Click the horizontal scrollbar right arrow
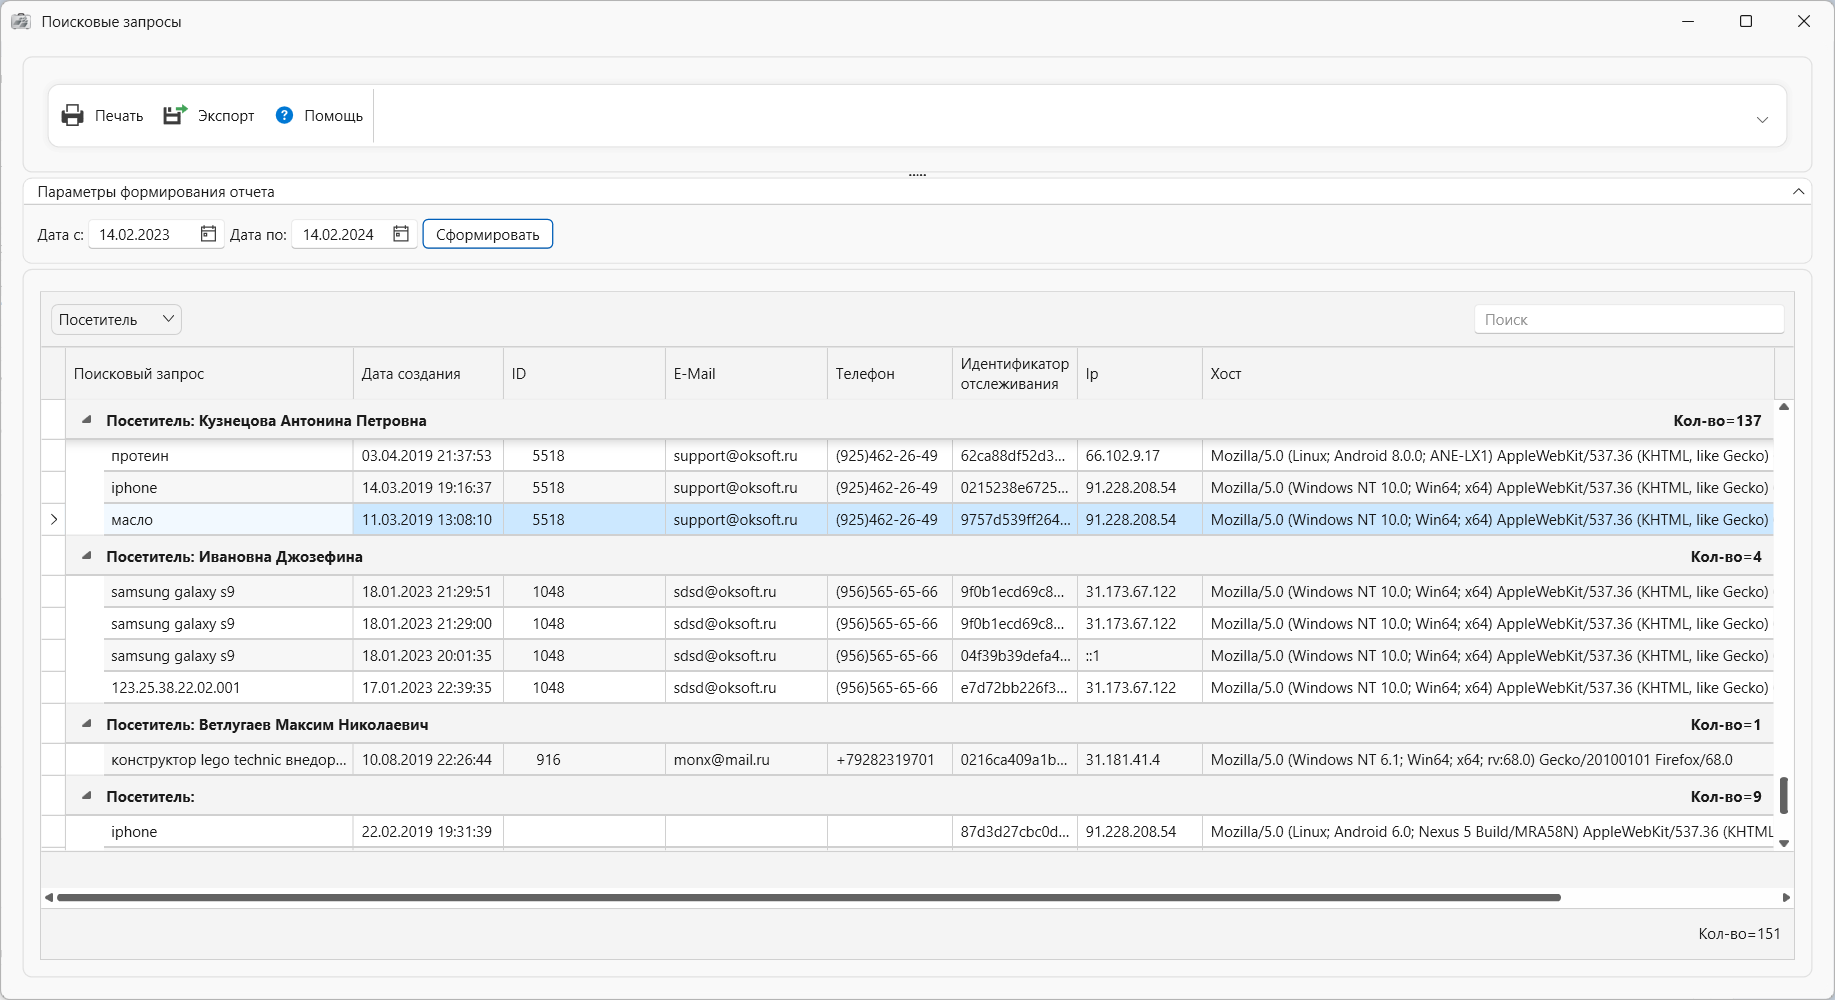 pyautogui.click(x=1786, y=898)
